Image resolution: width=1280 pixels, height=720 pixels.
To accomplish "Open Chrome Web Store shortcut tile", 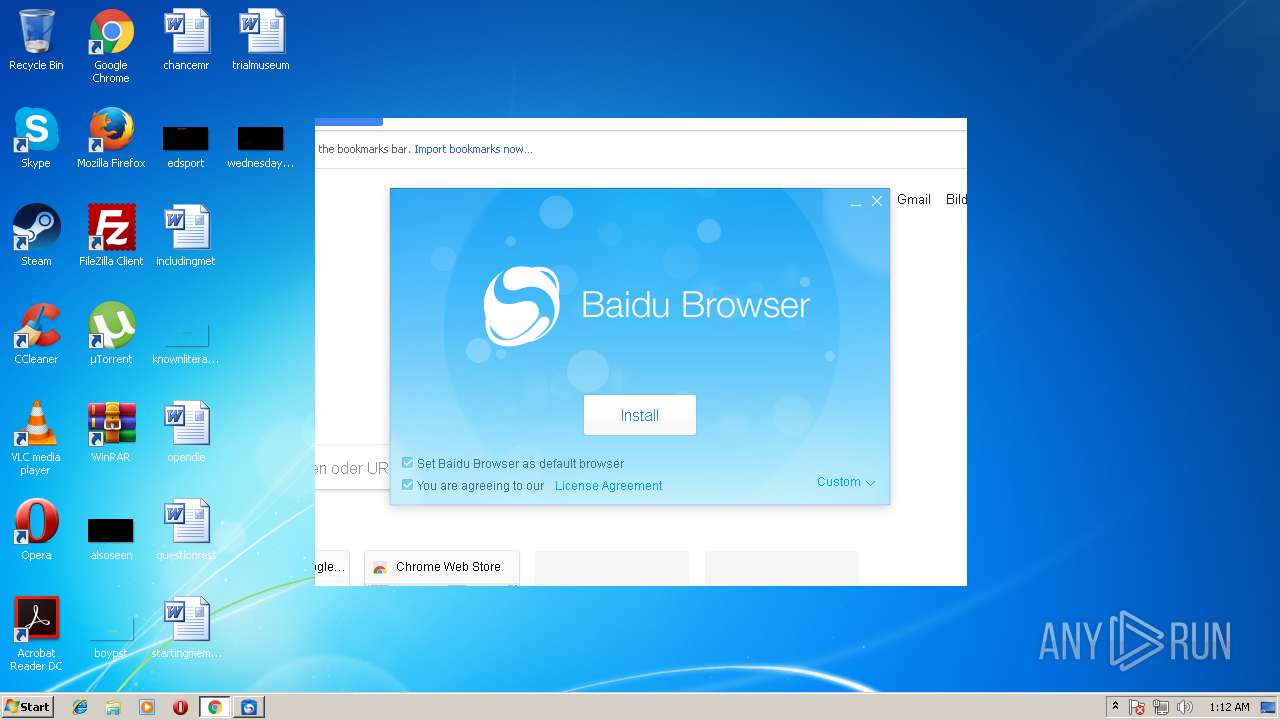I will (x=442, y=567).
